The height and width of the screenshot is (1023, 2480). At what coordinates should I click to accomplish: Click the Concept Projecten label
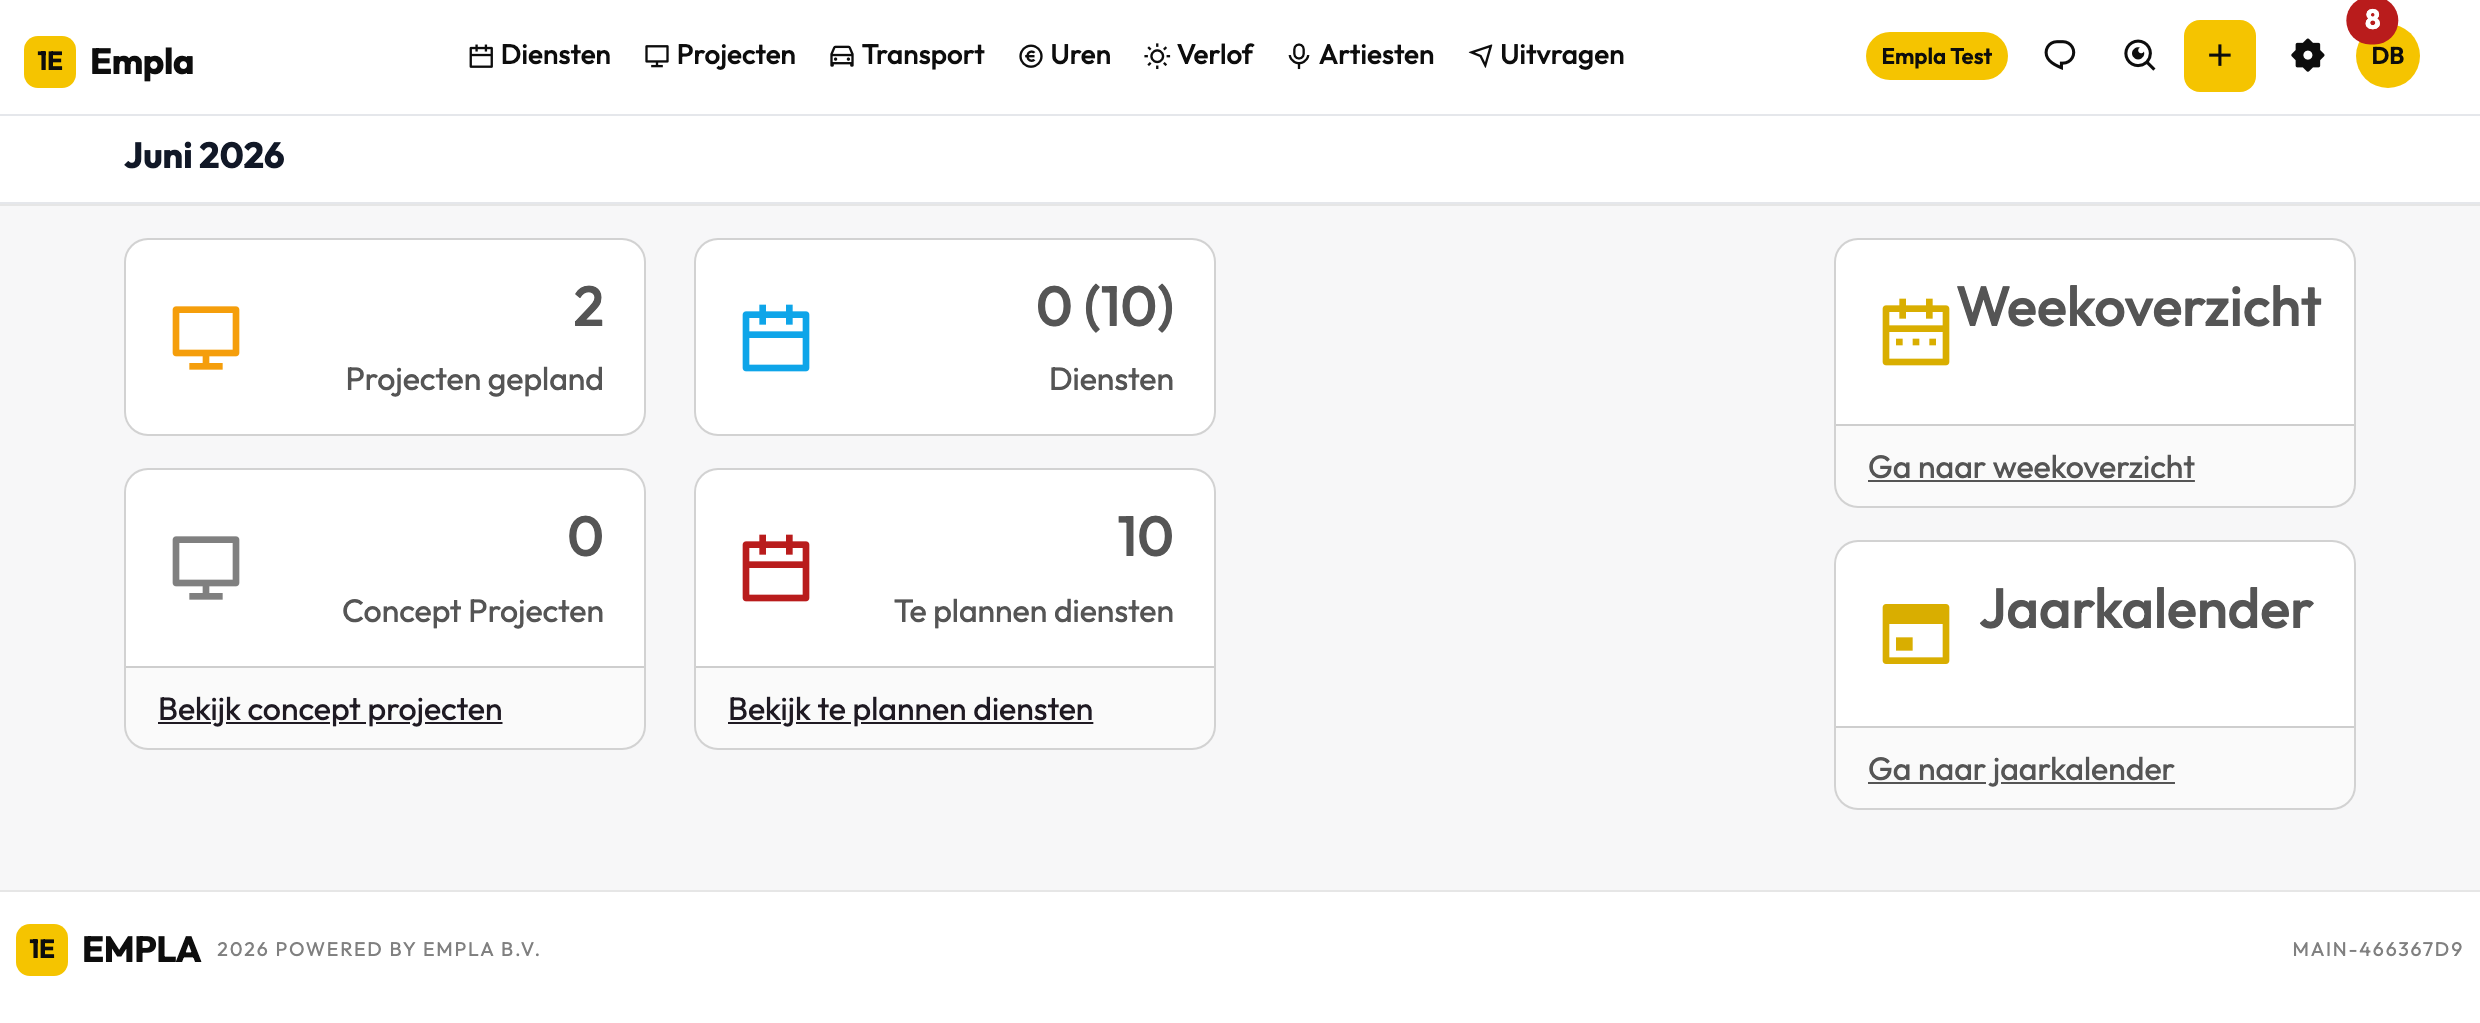pos(473,611)
